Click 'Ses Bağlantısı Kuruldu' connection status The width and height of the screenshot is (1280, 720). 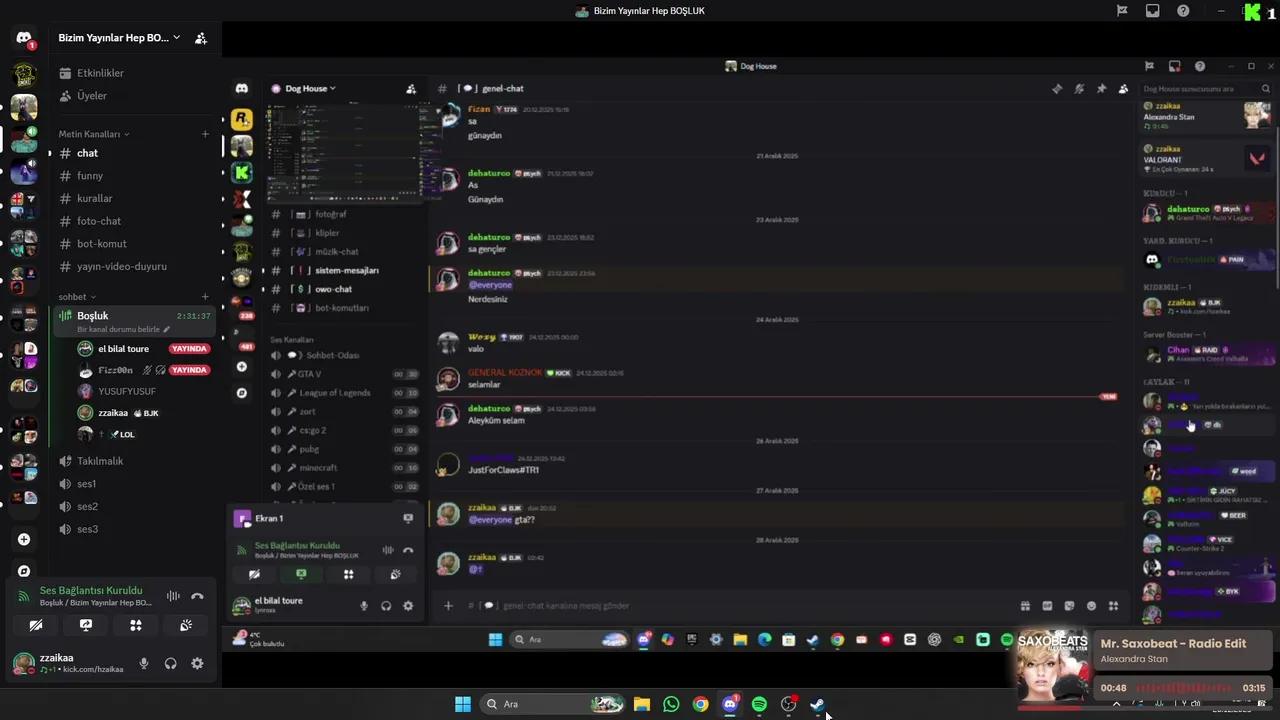(x=91, y=590)
